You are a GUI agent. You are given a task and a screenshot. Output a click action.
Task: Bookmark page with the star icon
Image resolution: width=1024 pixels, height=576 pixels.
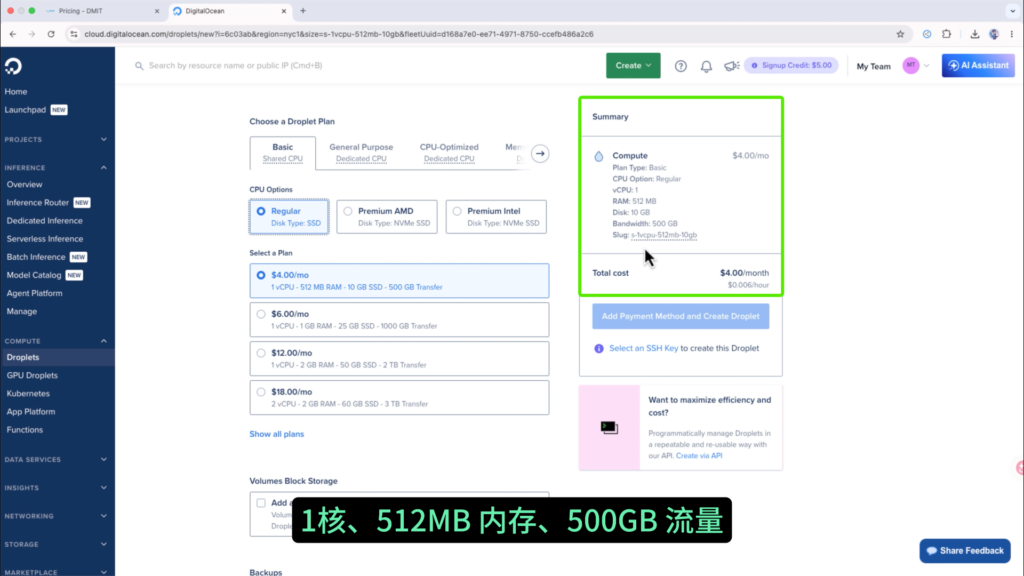900,34
